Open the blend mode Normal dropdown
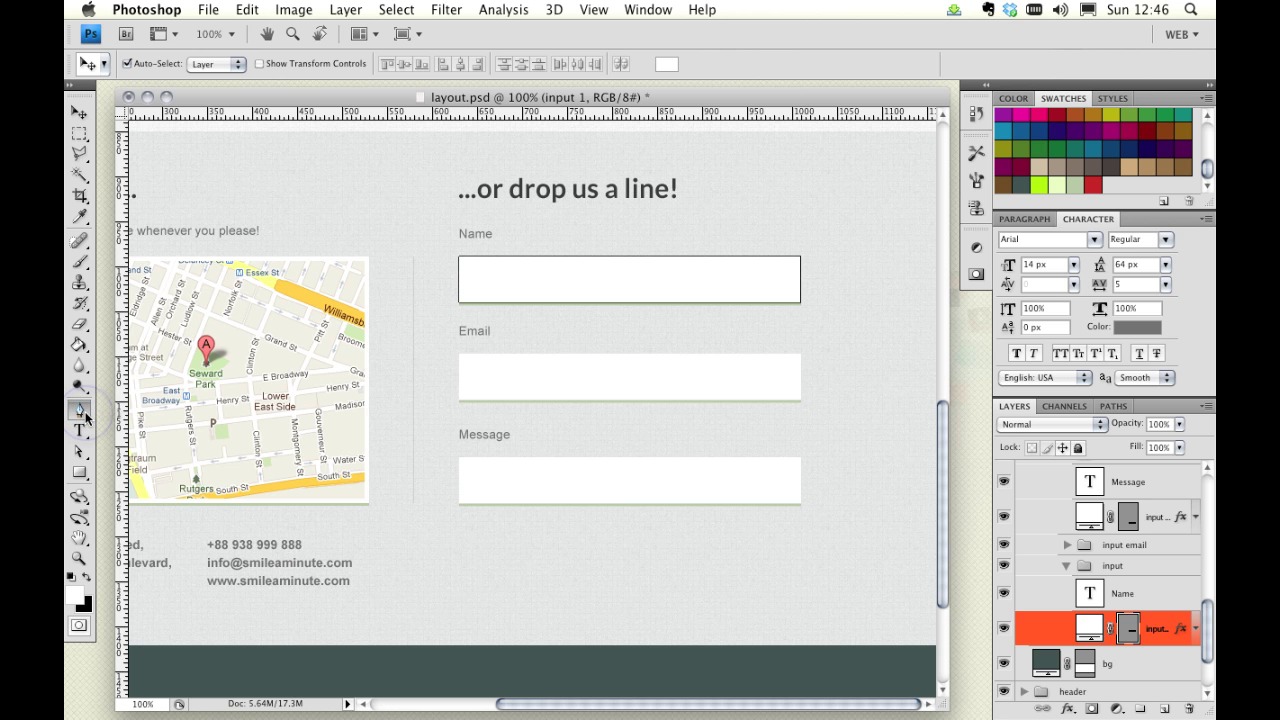The height and width of the screenshot is (720, 1280). click(1052, 425)
